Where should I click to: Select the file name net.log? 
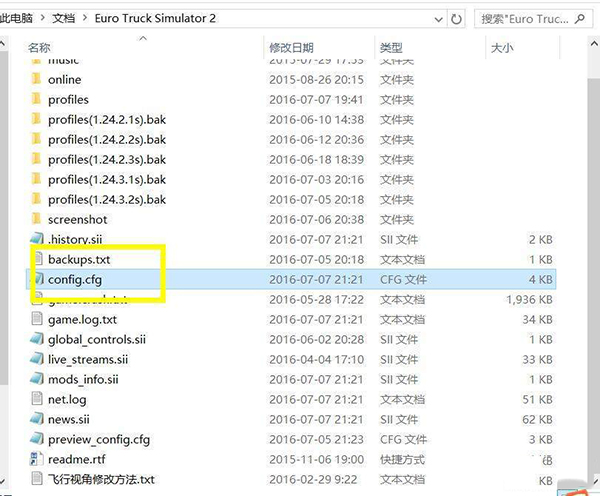[67, 399]
